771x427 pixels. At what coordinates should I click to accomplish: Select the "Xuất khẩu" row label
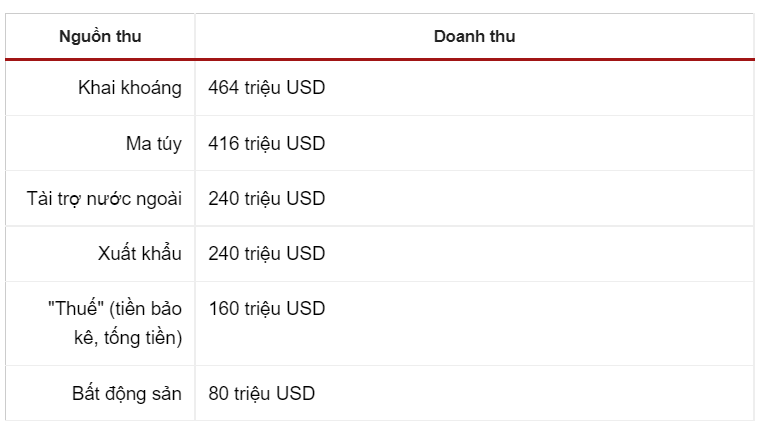(x=140, y=253)
